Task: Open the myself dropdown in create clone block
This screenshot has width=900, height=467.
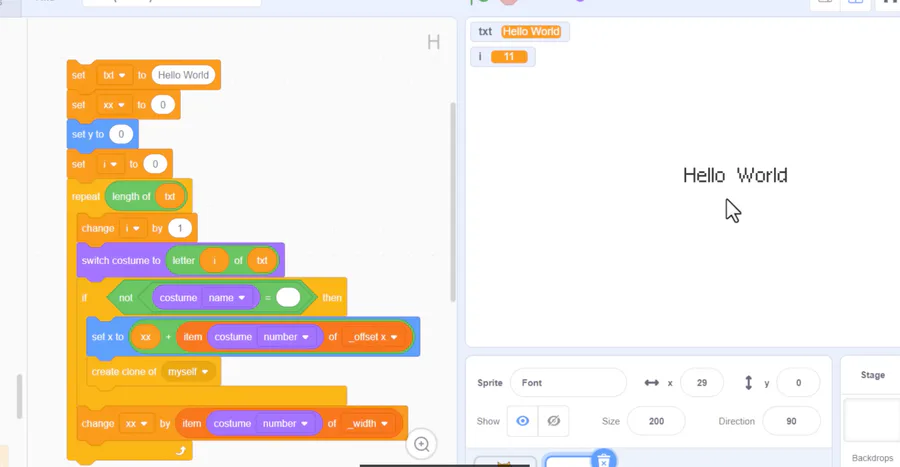Action: coord(188,372)
